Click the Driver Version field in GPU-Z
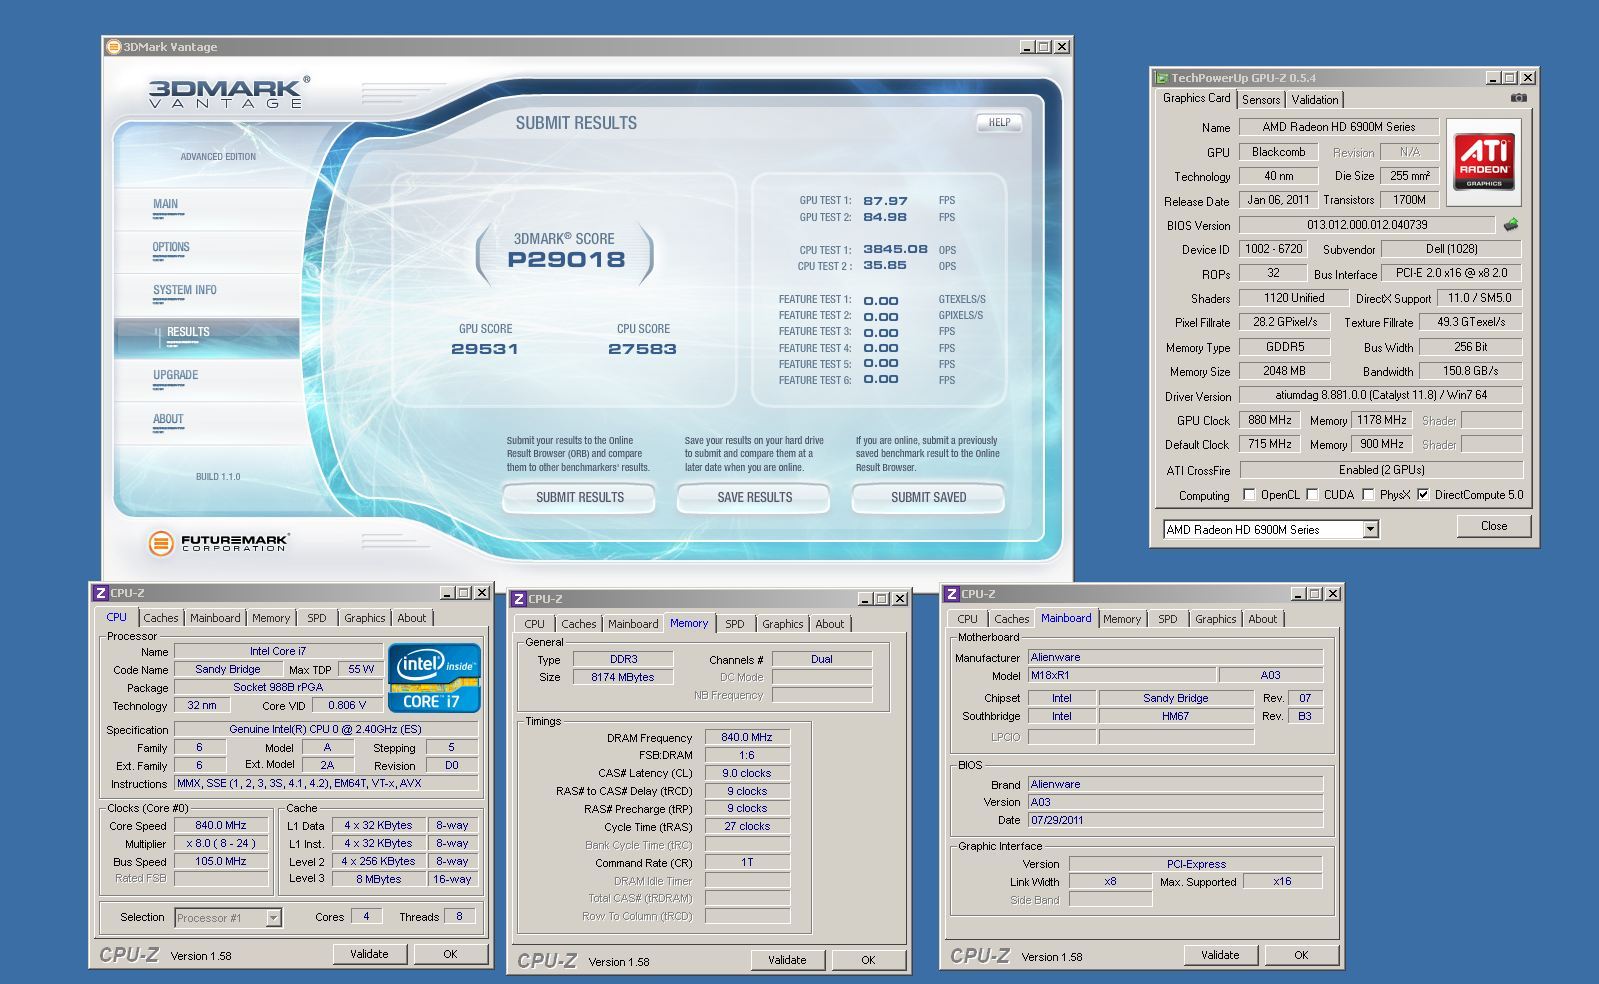This screenshot has height=984, width=1599. pyautogui.click(x=1380, y=395)
